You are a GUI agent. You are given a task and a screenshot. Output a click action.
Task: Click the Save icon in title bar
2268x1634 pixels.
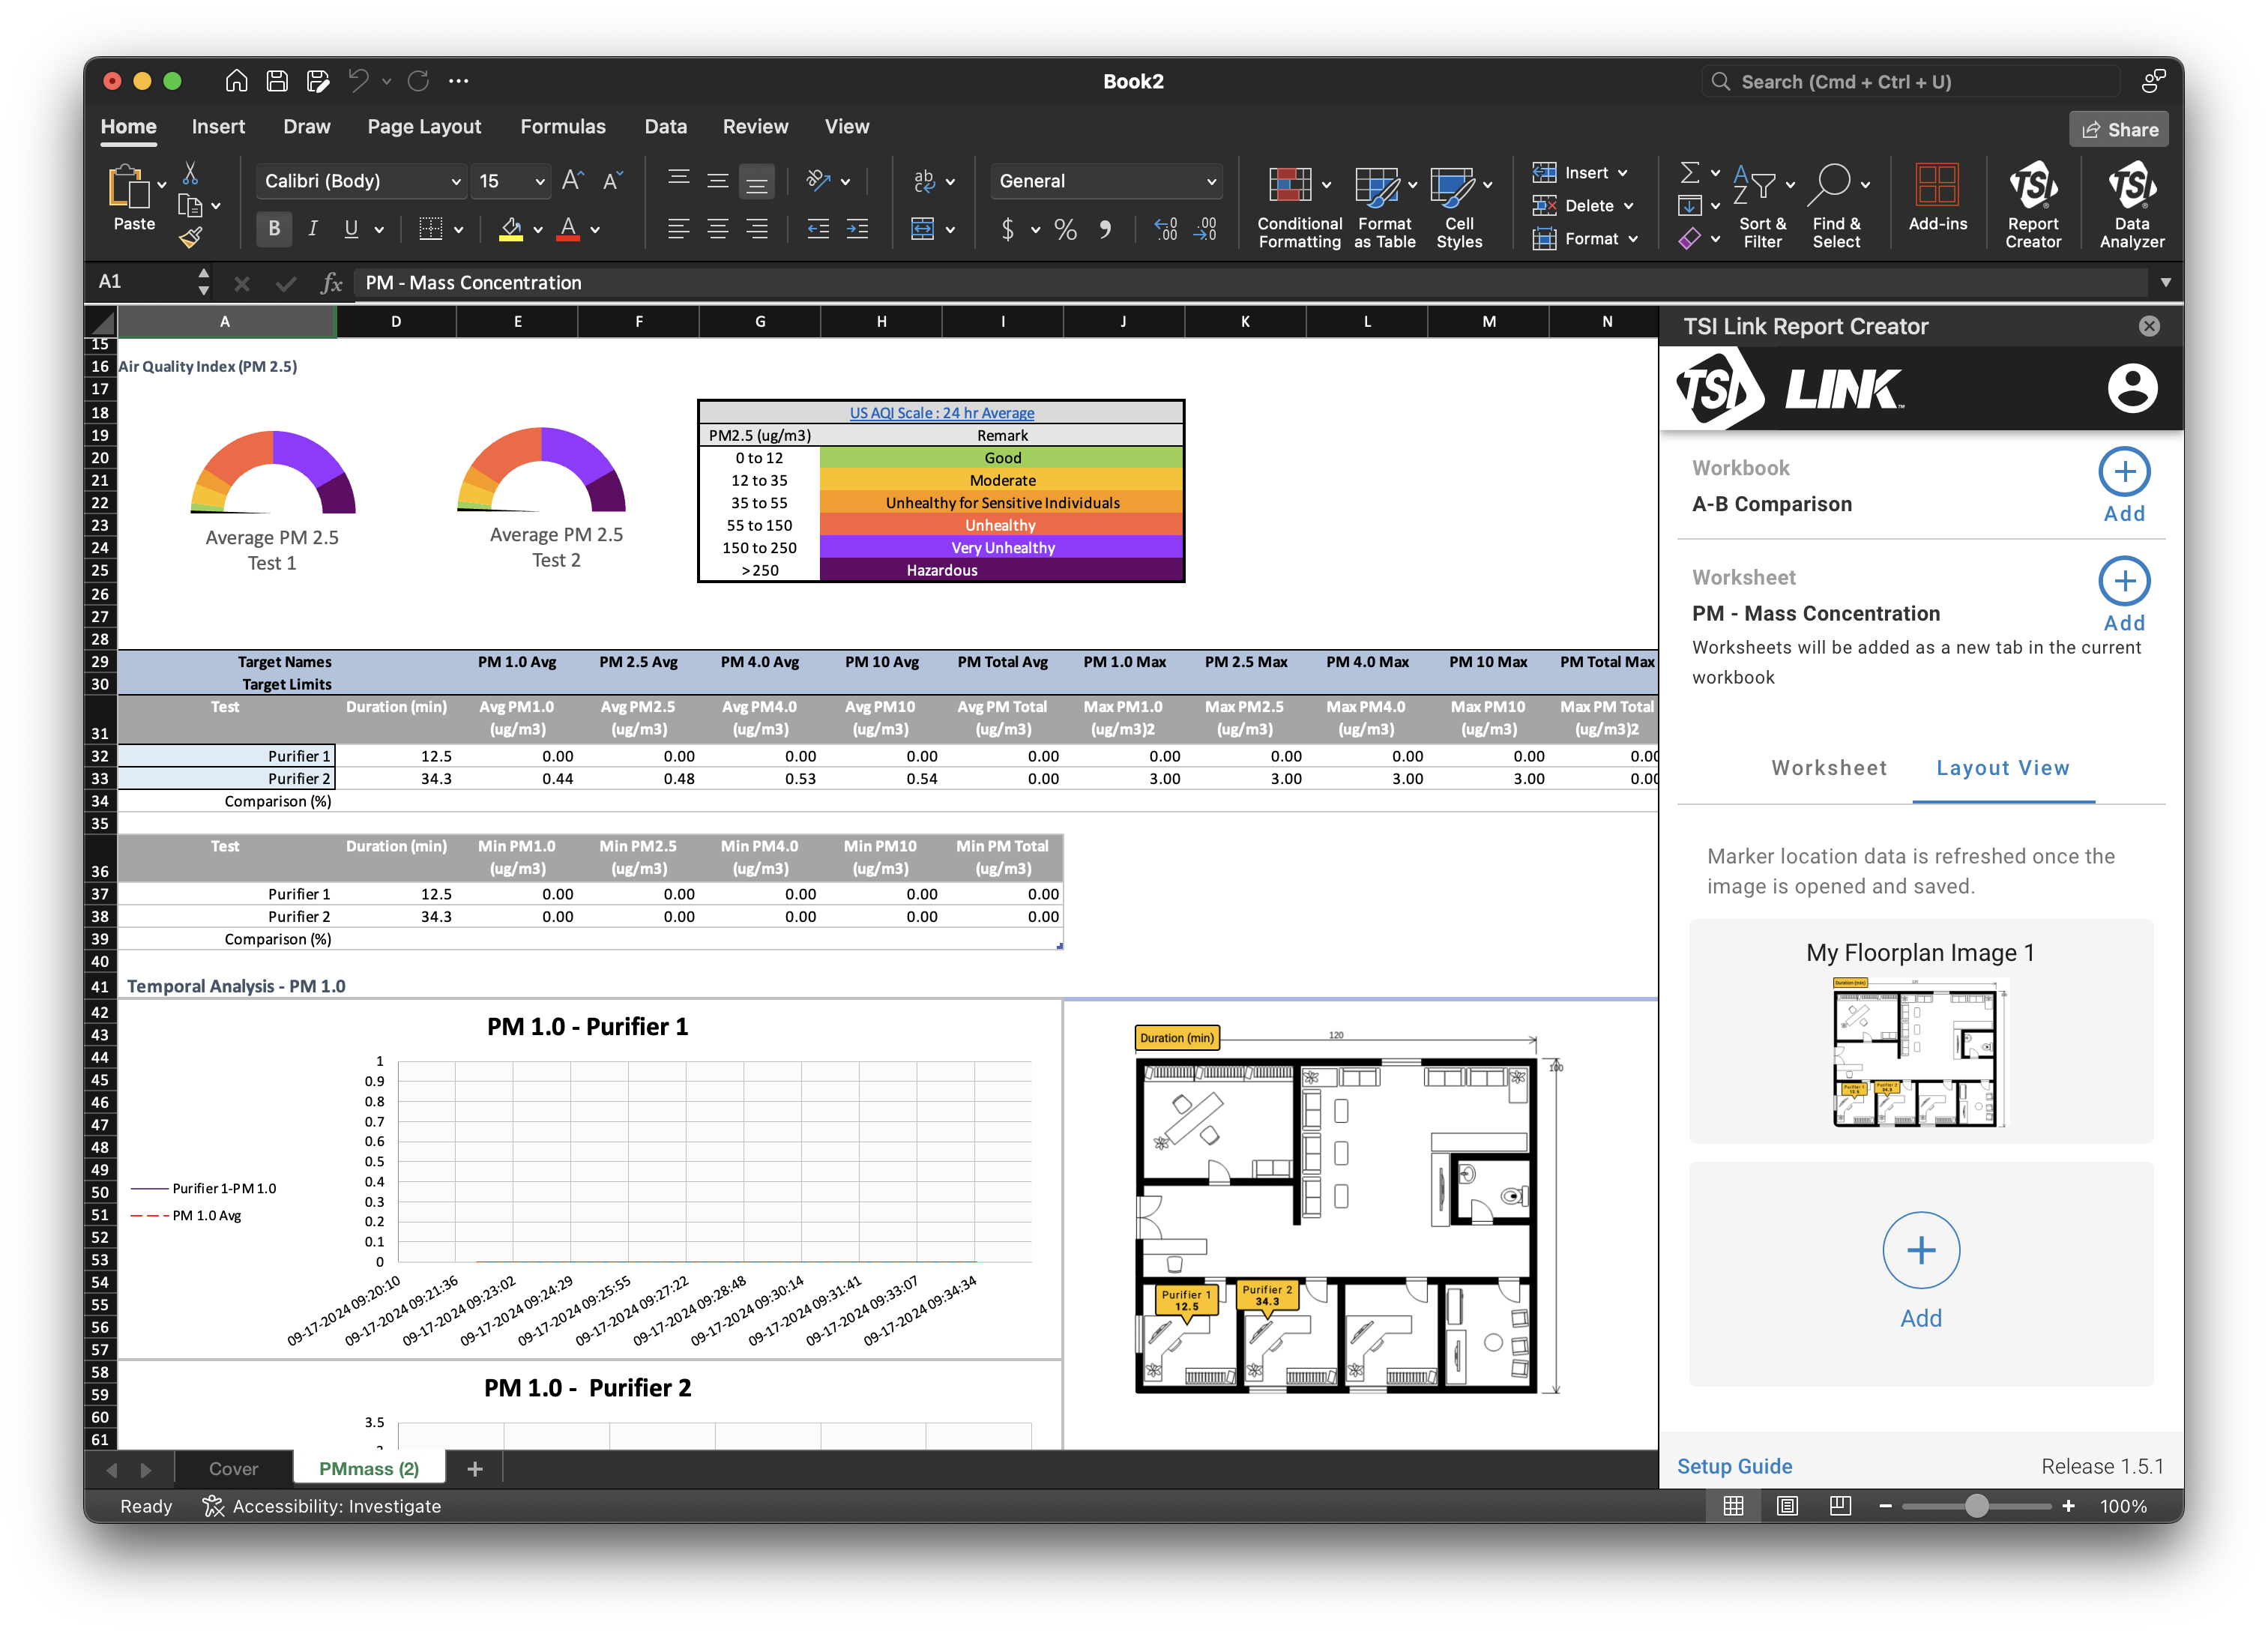(277, 81)
